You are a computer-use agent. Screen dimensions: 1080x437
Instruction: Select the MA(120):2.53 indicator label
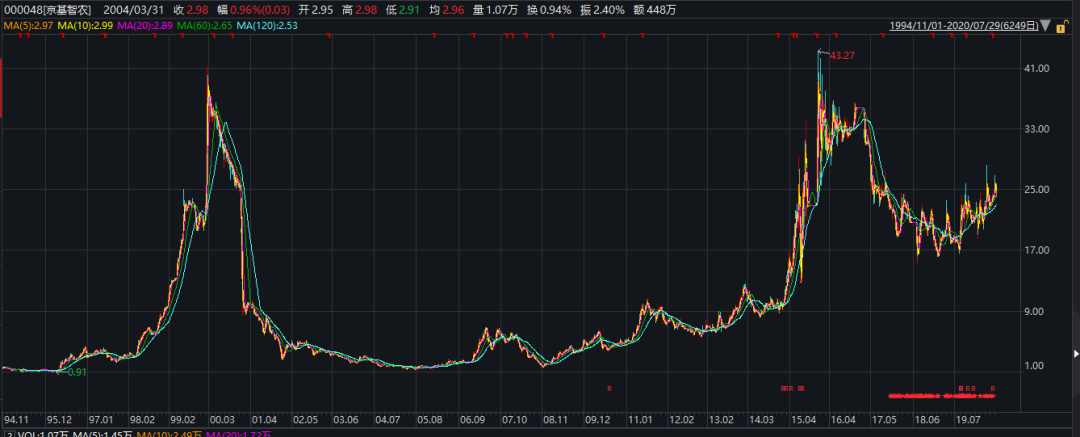pyautogui.click(x=267, y=26)
